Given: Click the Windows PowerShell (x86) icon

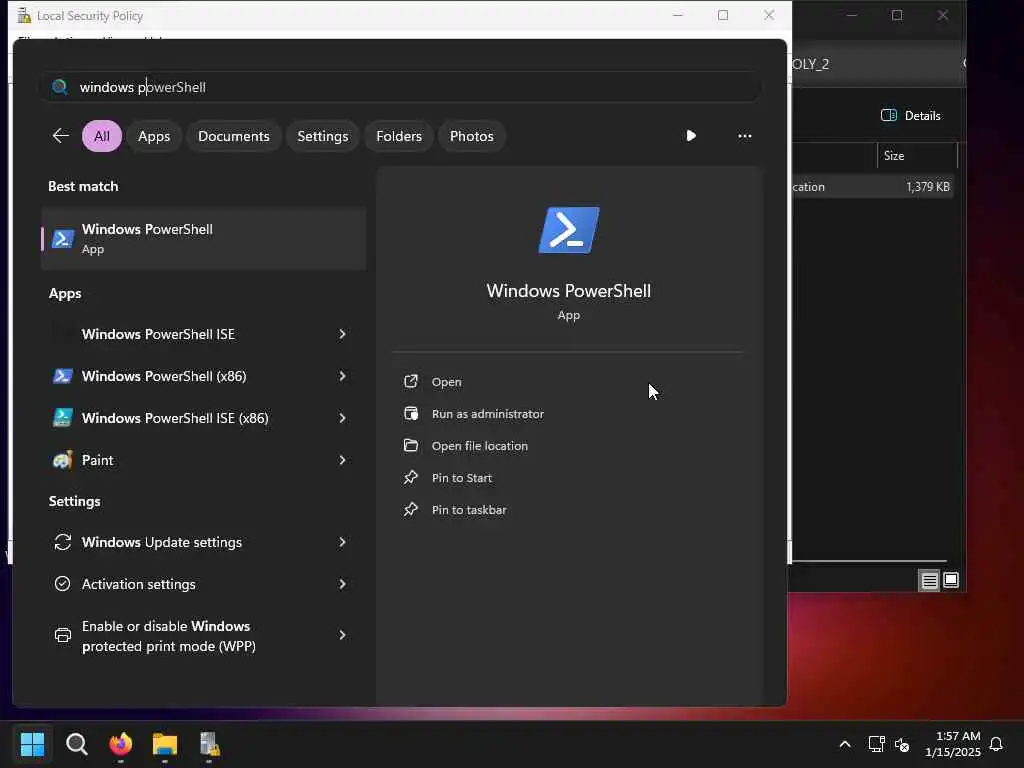Looking at the screenshot, I should [63, 376].
